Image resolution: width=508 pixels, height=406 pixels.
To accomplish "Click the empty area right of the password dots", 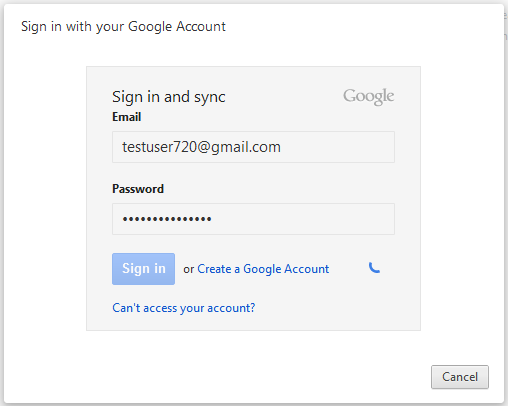I will tap(303, 219).
